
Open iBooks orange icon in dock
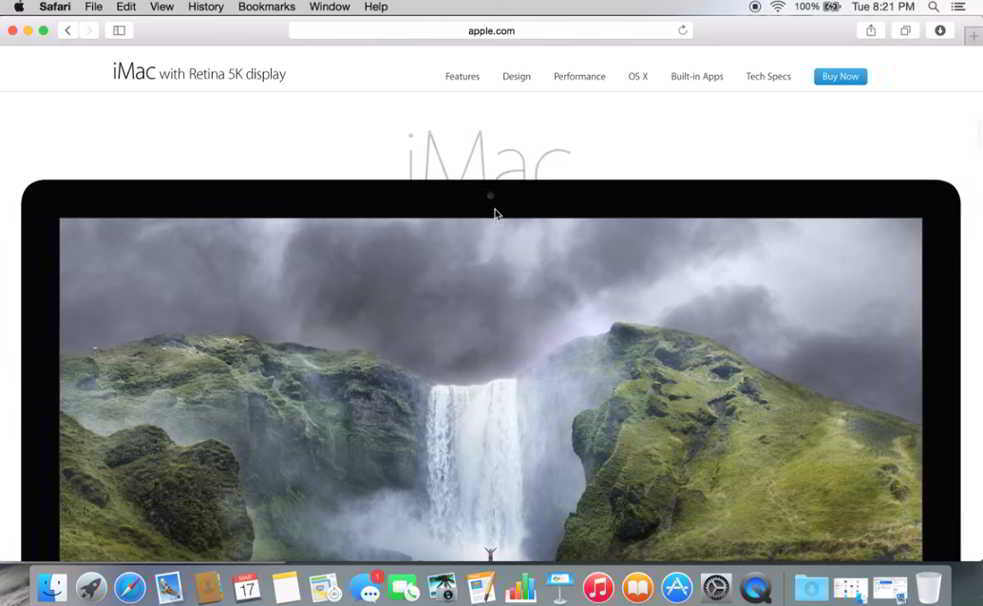638,588
